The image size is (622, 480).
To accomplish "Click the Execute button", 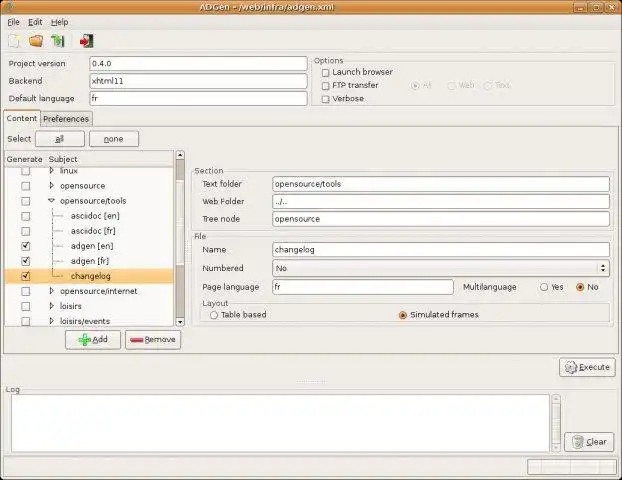I will (587, 367).
